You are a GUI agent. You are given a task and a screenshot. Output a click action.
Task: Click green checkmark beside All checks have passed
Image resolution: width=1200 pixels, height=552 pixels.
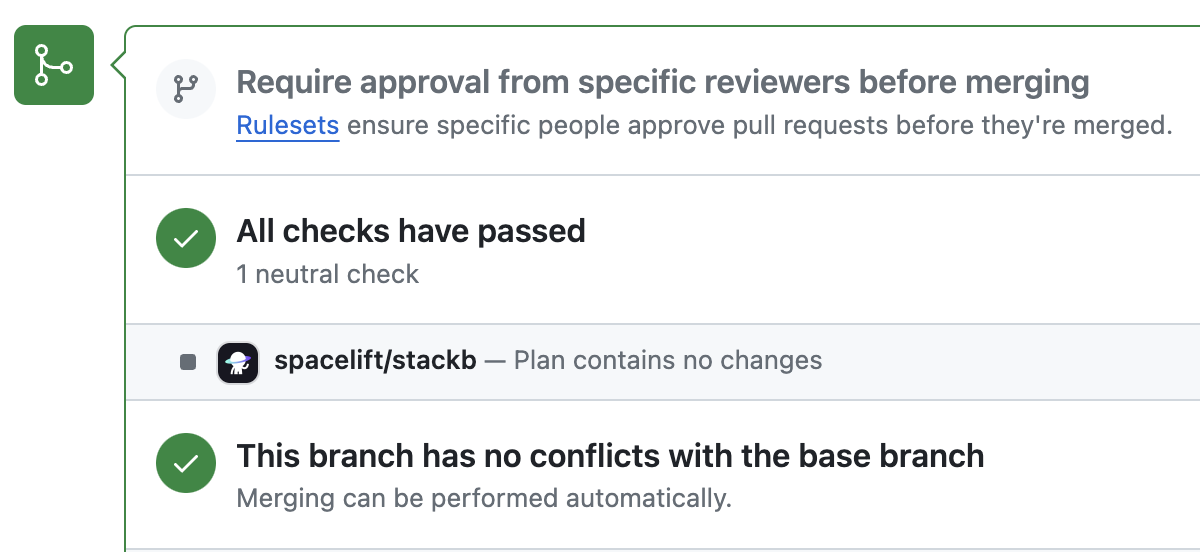[186, 239]
